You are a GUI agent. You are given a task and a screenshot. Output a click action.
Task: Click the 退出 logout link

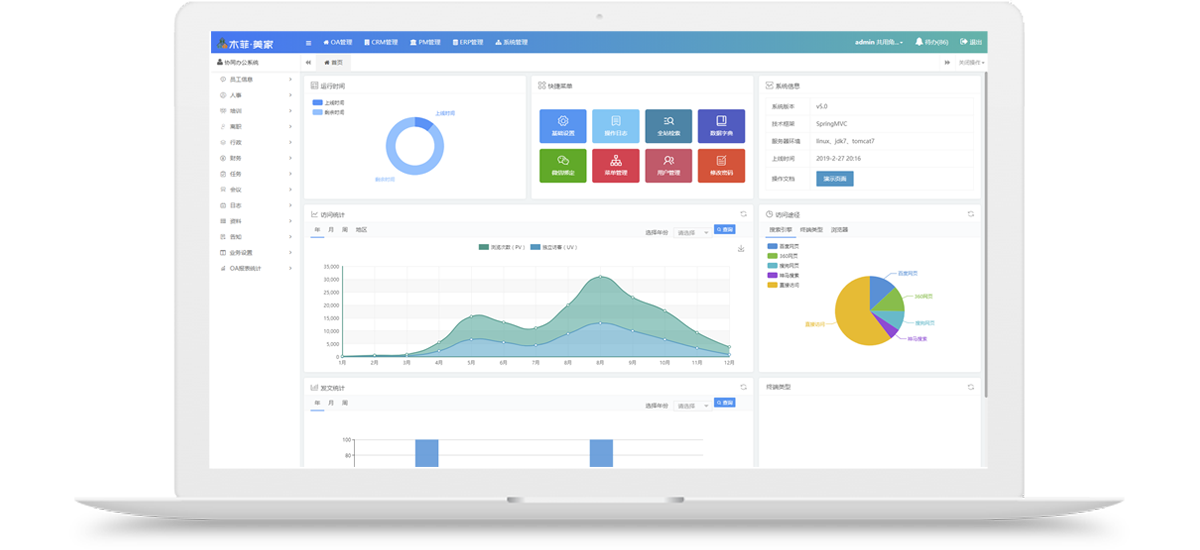coord(970,42)
